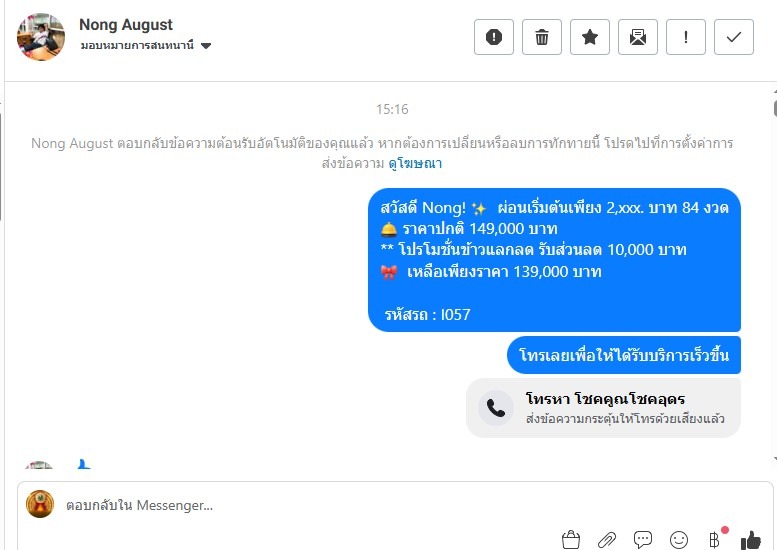Open payment request baht icon
Image resolution: width=777 pixels, height=550 pixels.
click(x=714, y=540)
